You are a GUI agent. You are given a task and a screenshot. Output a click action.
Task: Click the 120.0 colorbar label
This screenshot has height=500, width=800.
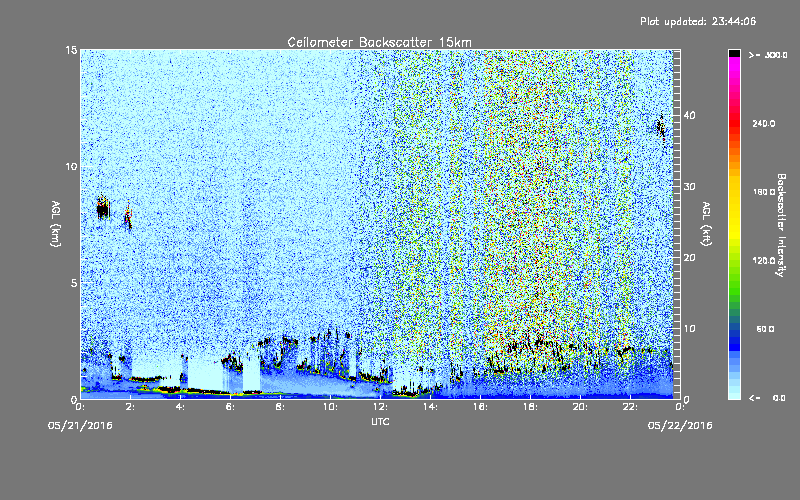pyautogui.click(x=764, y=261)
